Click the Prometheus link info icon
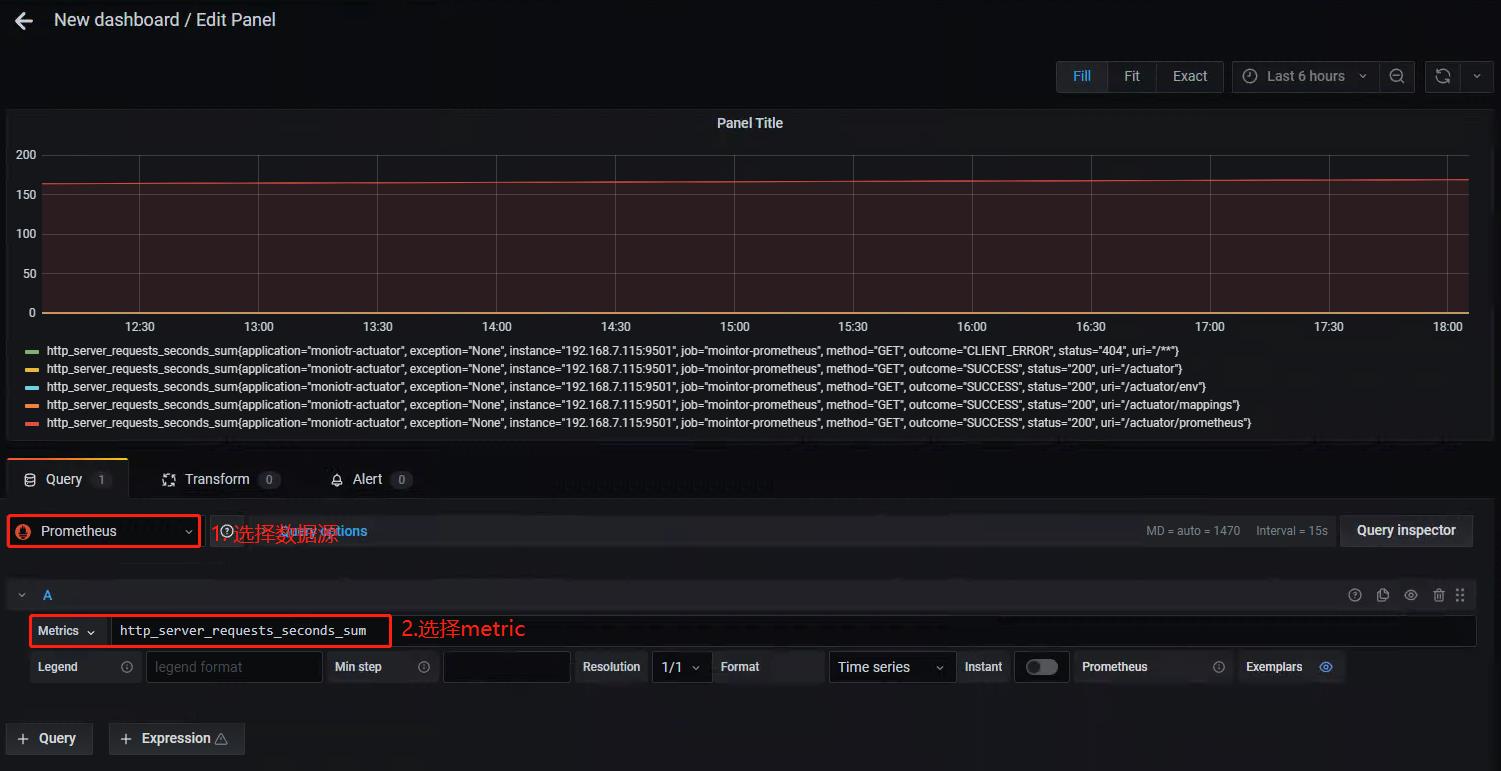This screenshot has width=1501, height=771. coord(1219,667)
